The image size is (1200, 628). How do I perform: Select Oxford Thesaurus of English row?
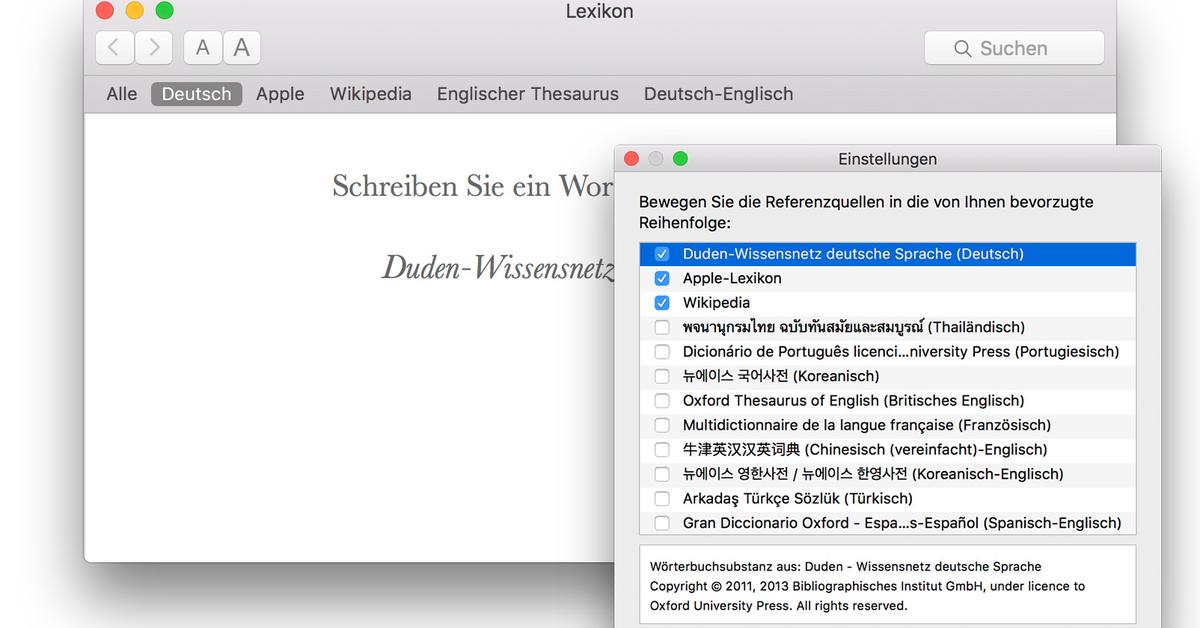pos(888,401)
